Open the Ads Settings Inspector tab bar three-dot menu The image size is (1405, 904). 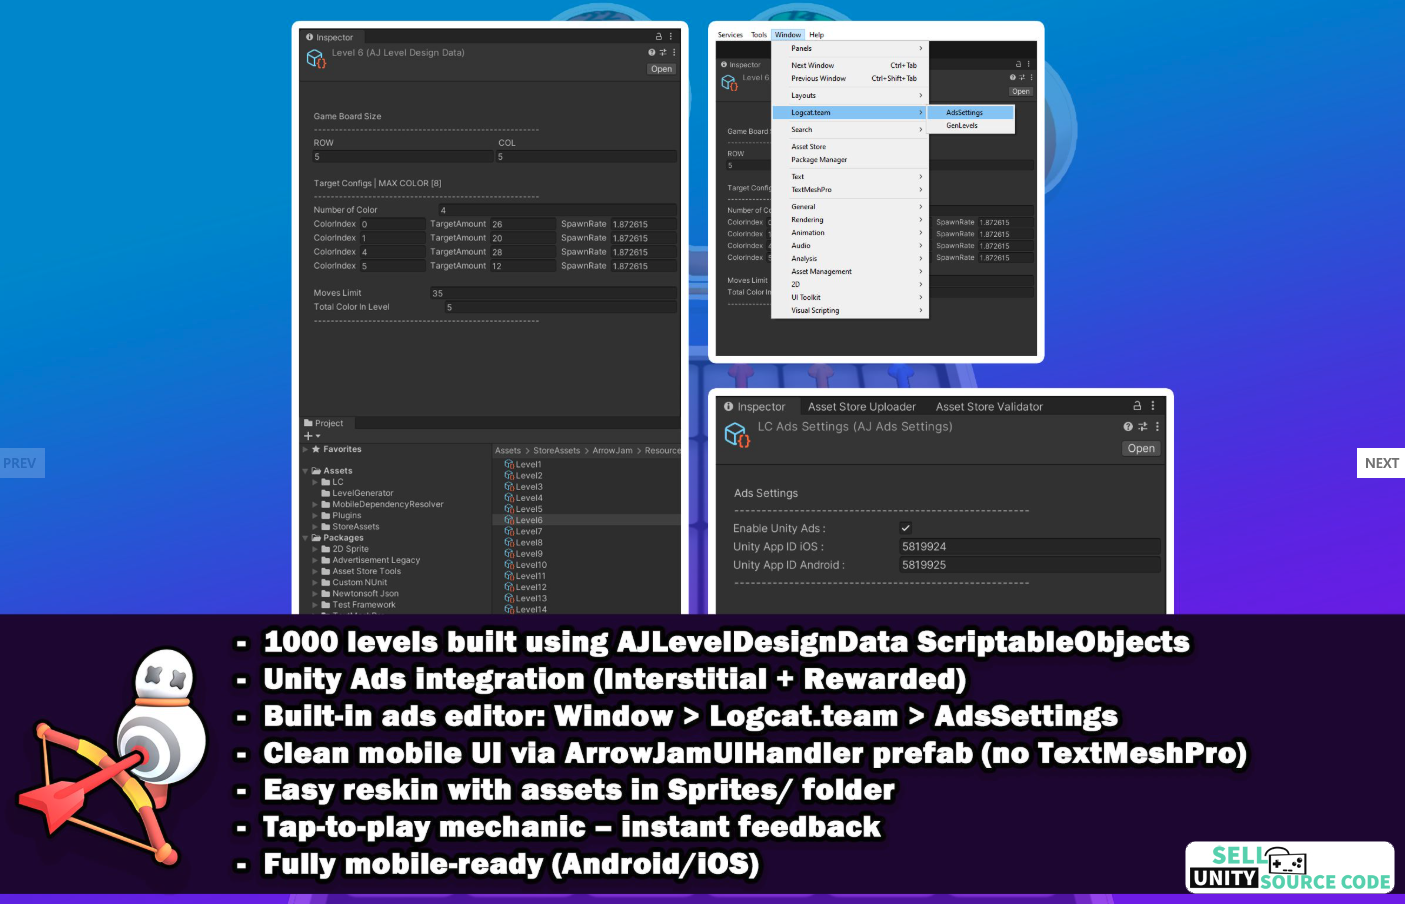[x=1153, y=406]
